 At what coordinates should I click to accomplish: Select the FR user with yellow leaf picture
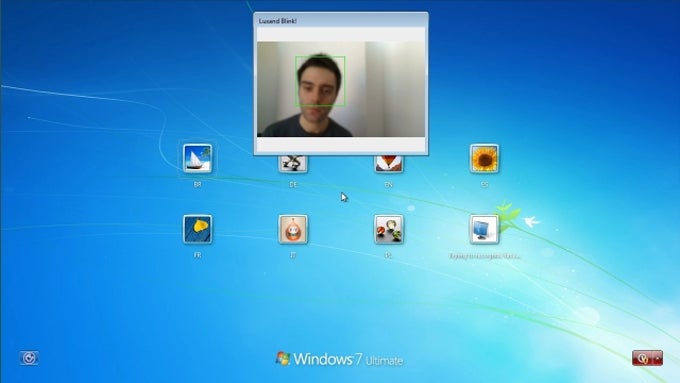[197, 229]
